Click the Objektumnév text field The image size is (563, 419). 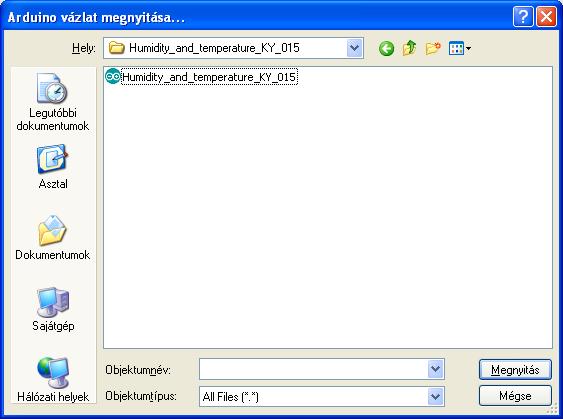click(x=313, y=369)
